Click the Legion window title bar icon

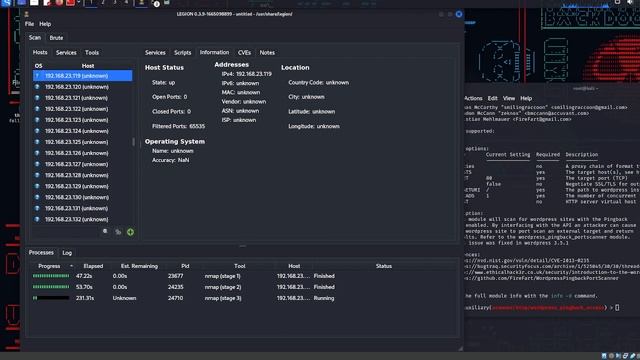pos(27,14)
